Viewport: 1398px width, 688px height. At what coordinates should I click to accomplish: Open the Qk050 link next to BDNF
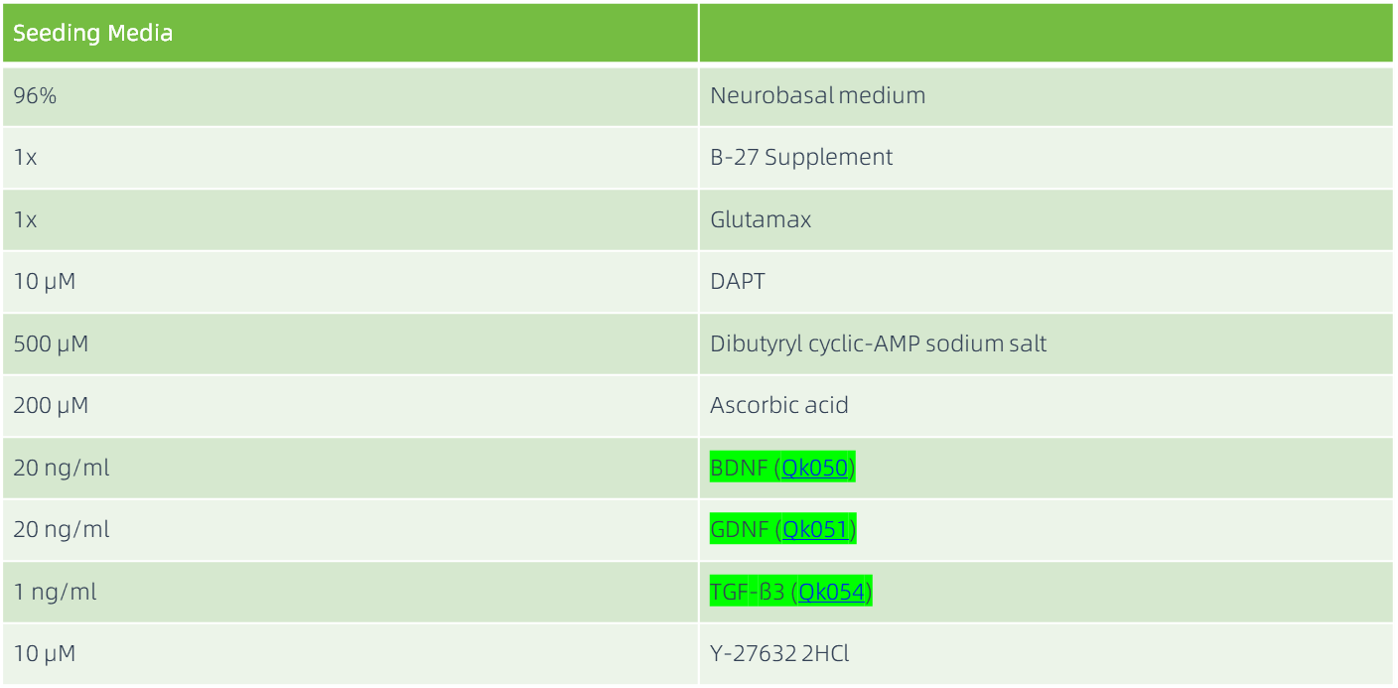(x=816, y=468)
